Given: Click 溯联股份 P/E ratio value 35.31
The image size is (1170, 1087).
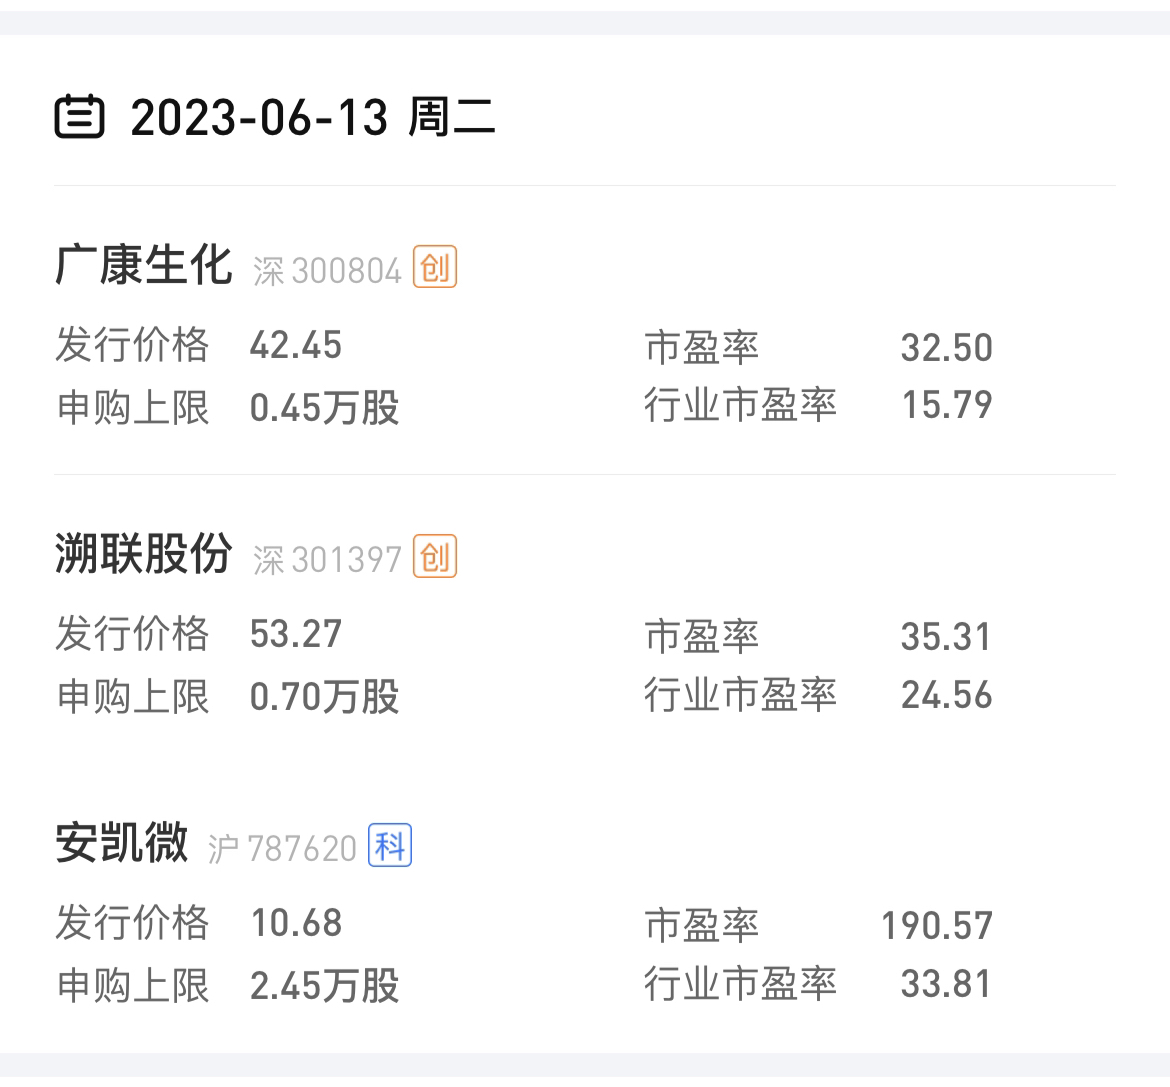Looking at the screenshot, I should 946,637.
